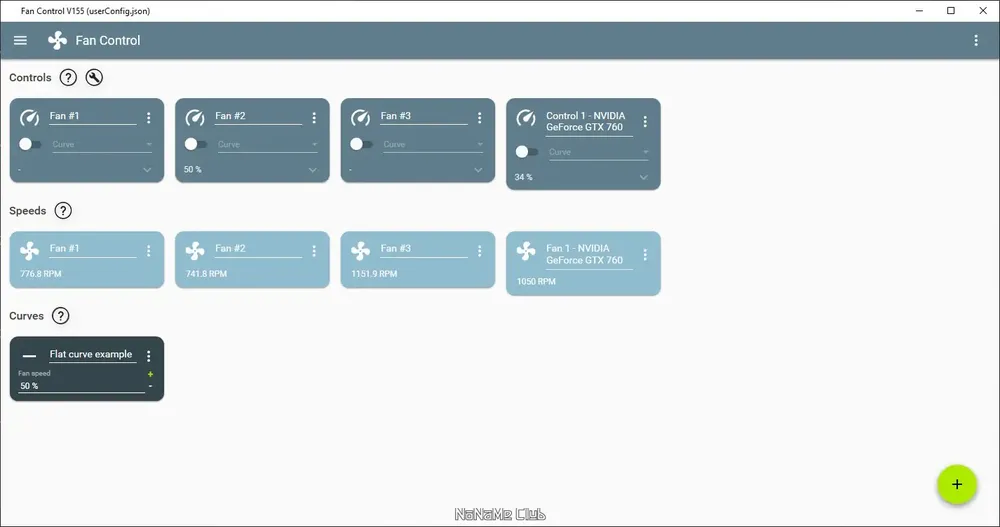Screen dimensions: 1000x527
Task: Click the green plus add floating button
Action: [957, 484]
